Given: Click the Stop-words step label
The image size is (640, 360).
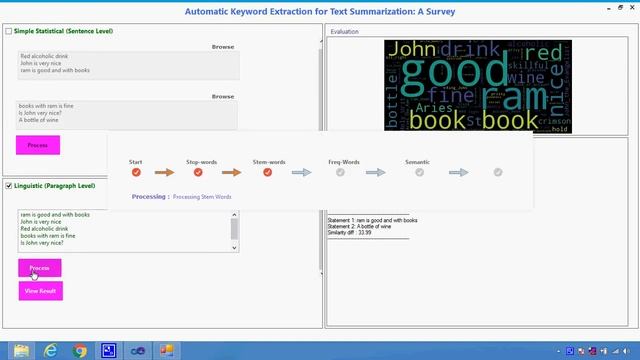Looking at the screenshot, I should coord(202,162).
